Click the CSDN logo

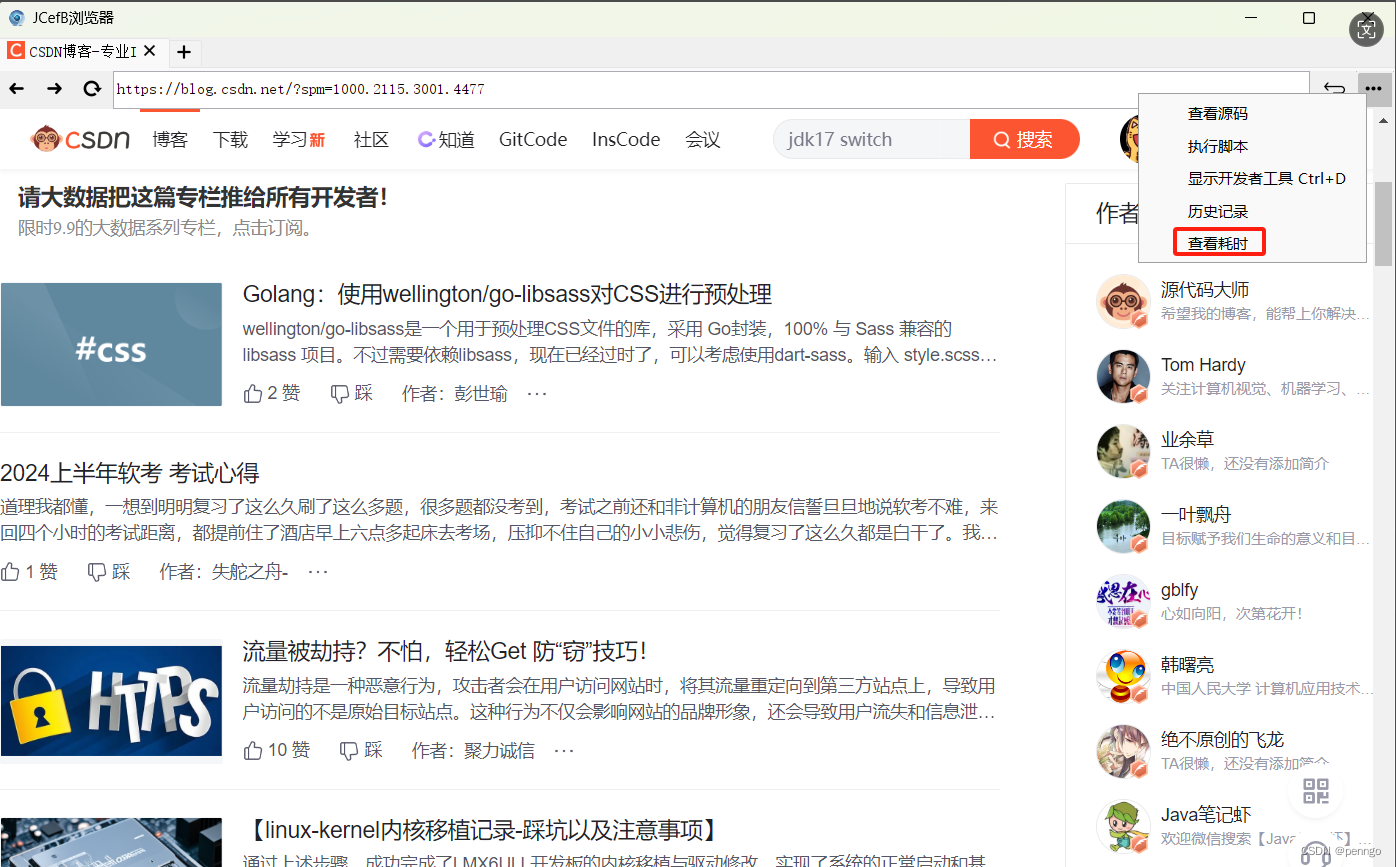(x=80, y=139)
